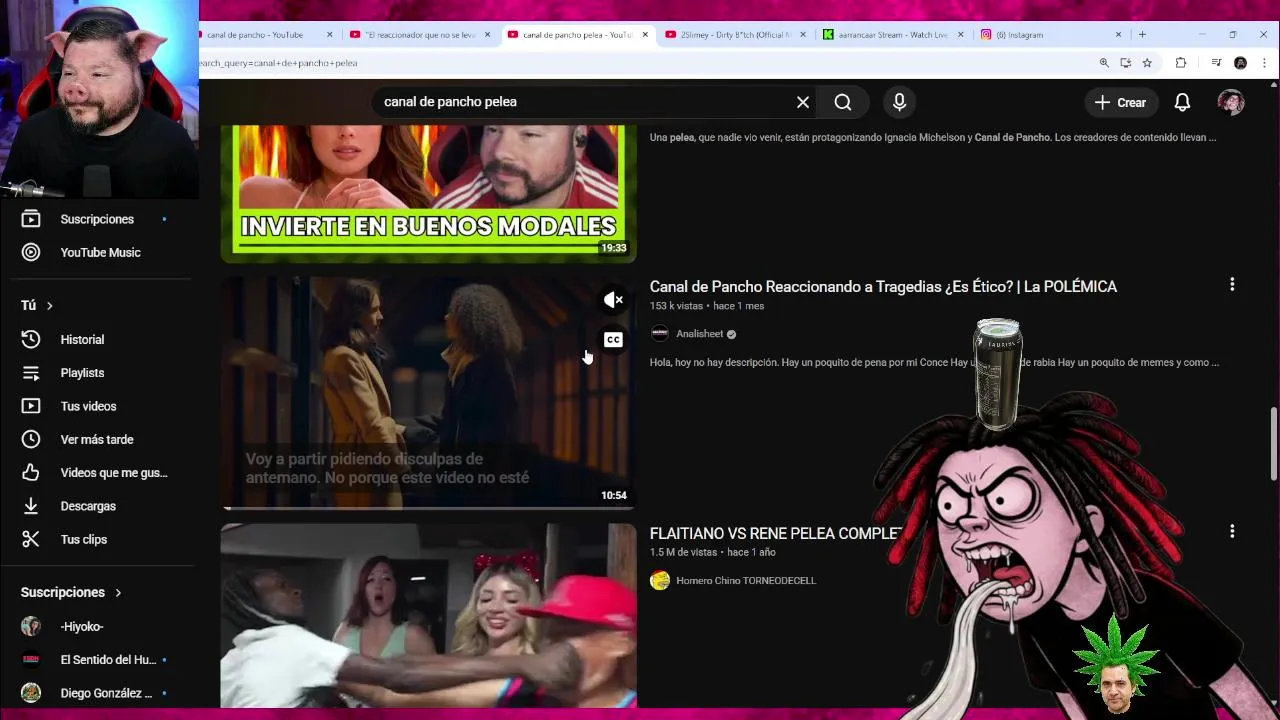1280x720 pixels.
Task: Seek within the preview video's progress bar
Action: point(428,508)
